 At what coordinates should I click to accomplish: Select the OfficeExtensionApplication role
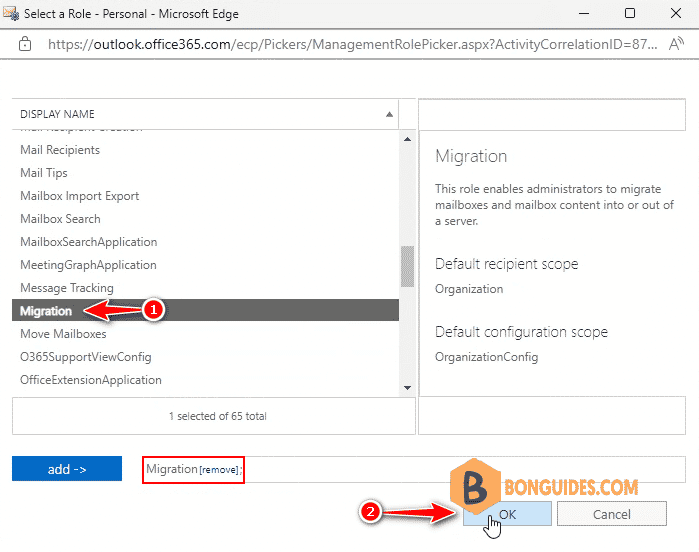pos(90,380)
